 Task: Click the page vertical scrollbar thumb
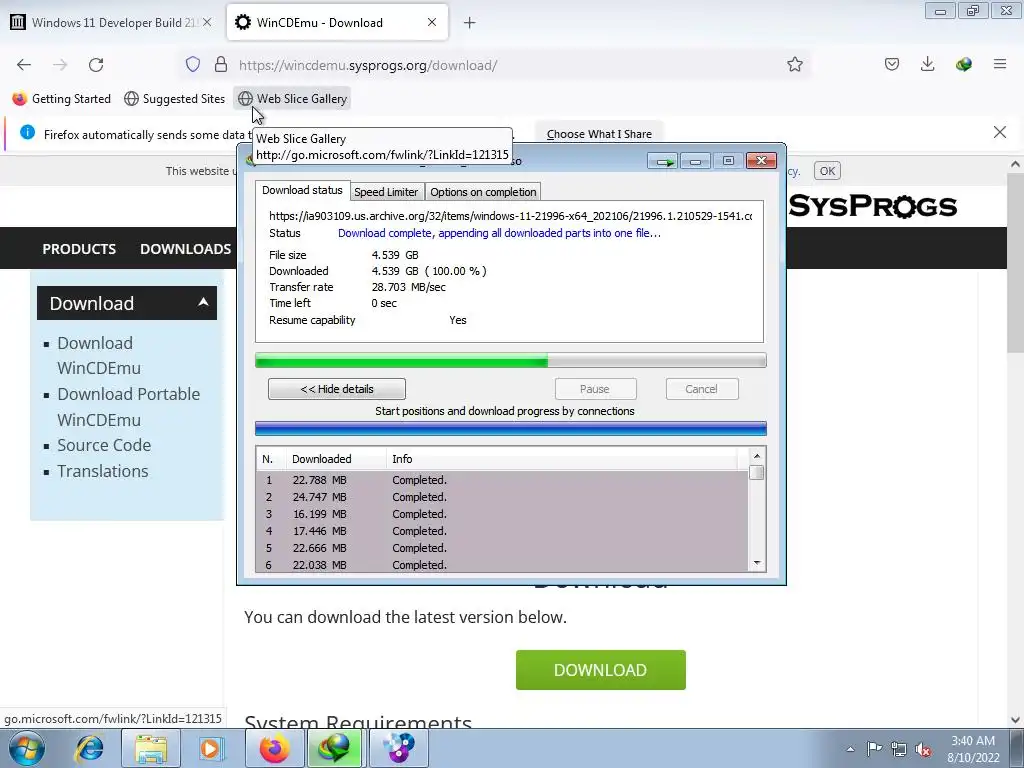pyautogui.click(x=1015, y=263)
